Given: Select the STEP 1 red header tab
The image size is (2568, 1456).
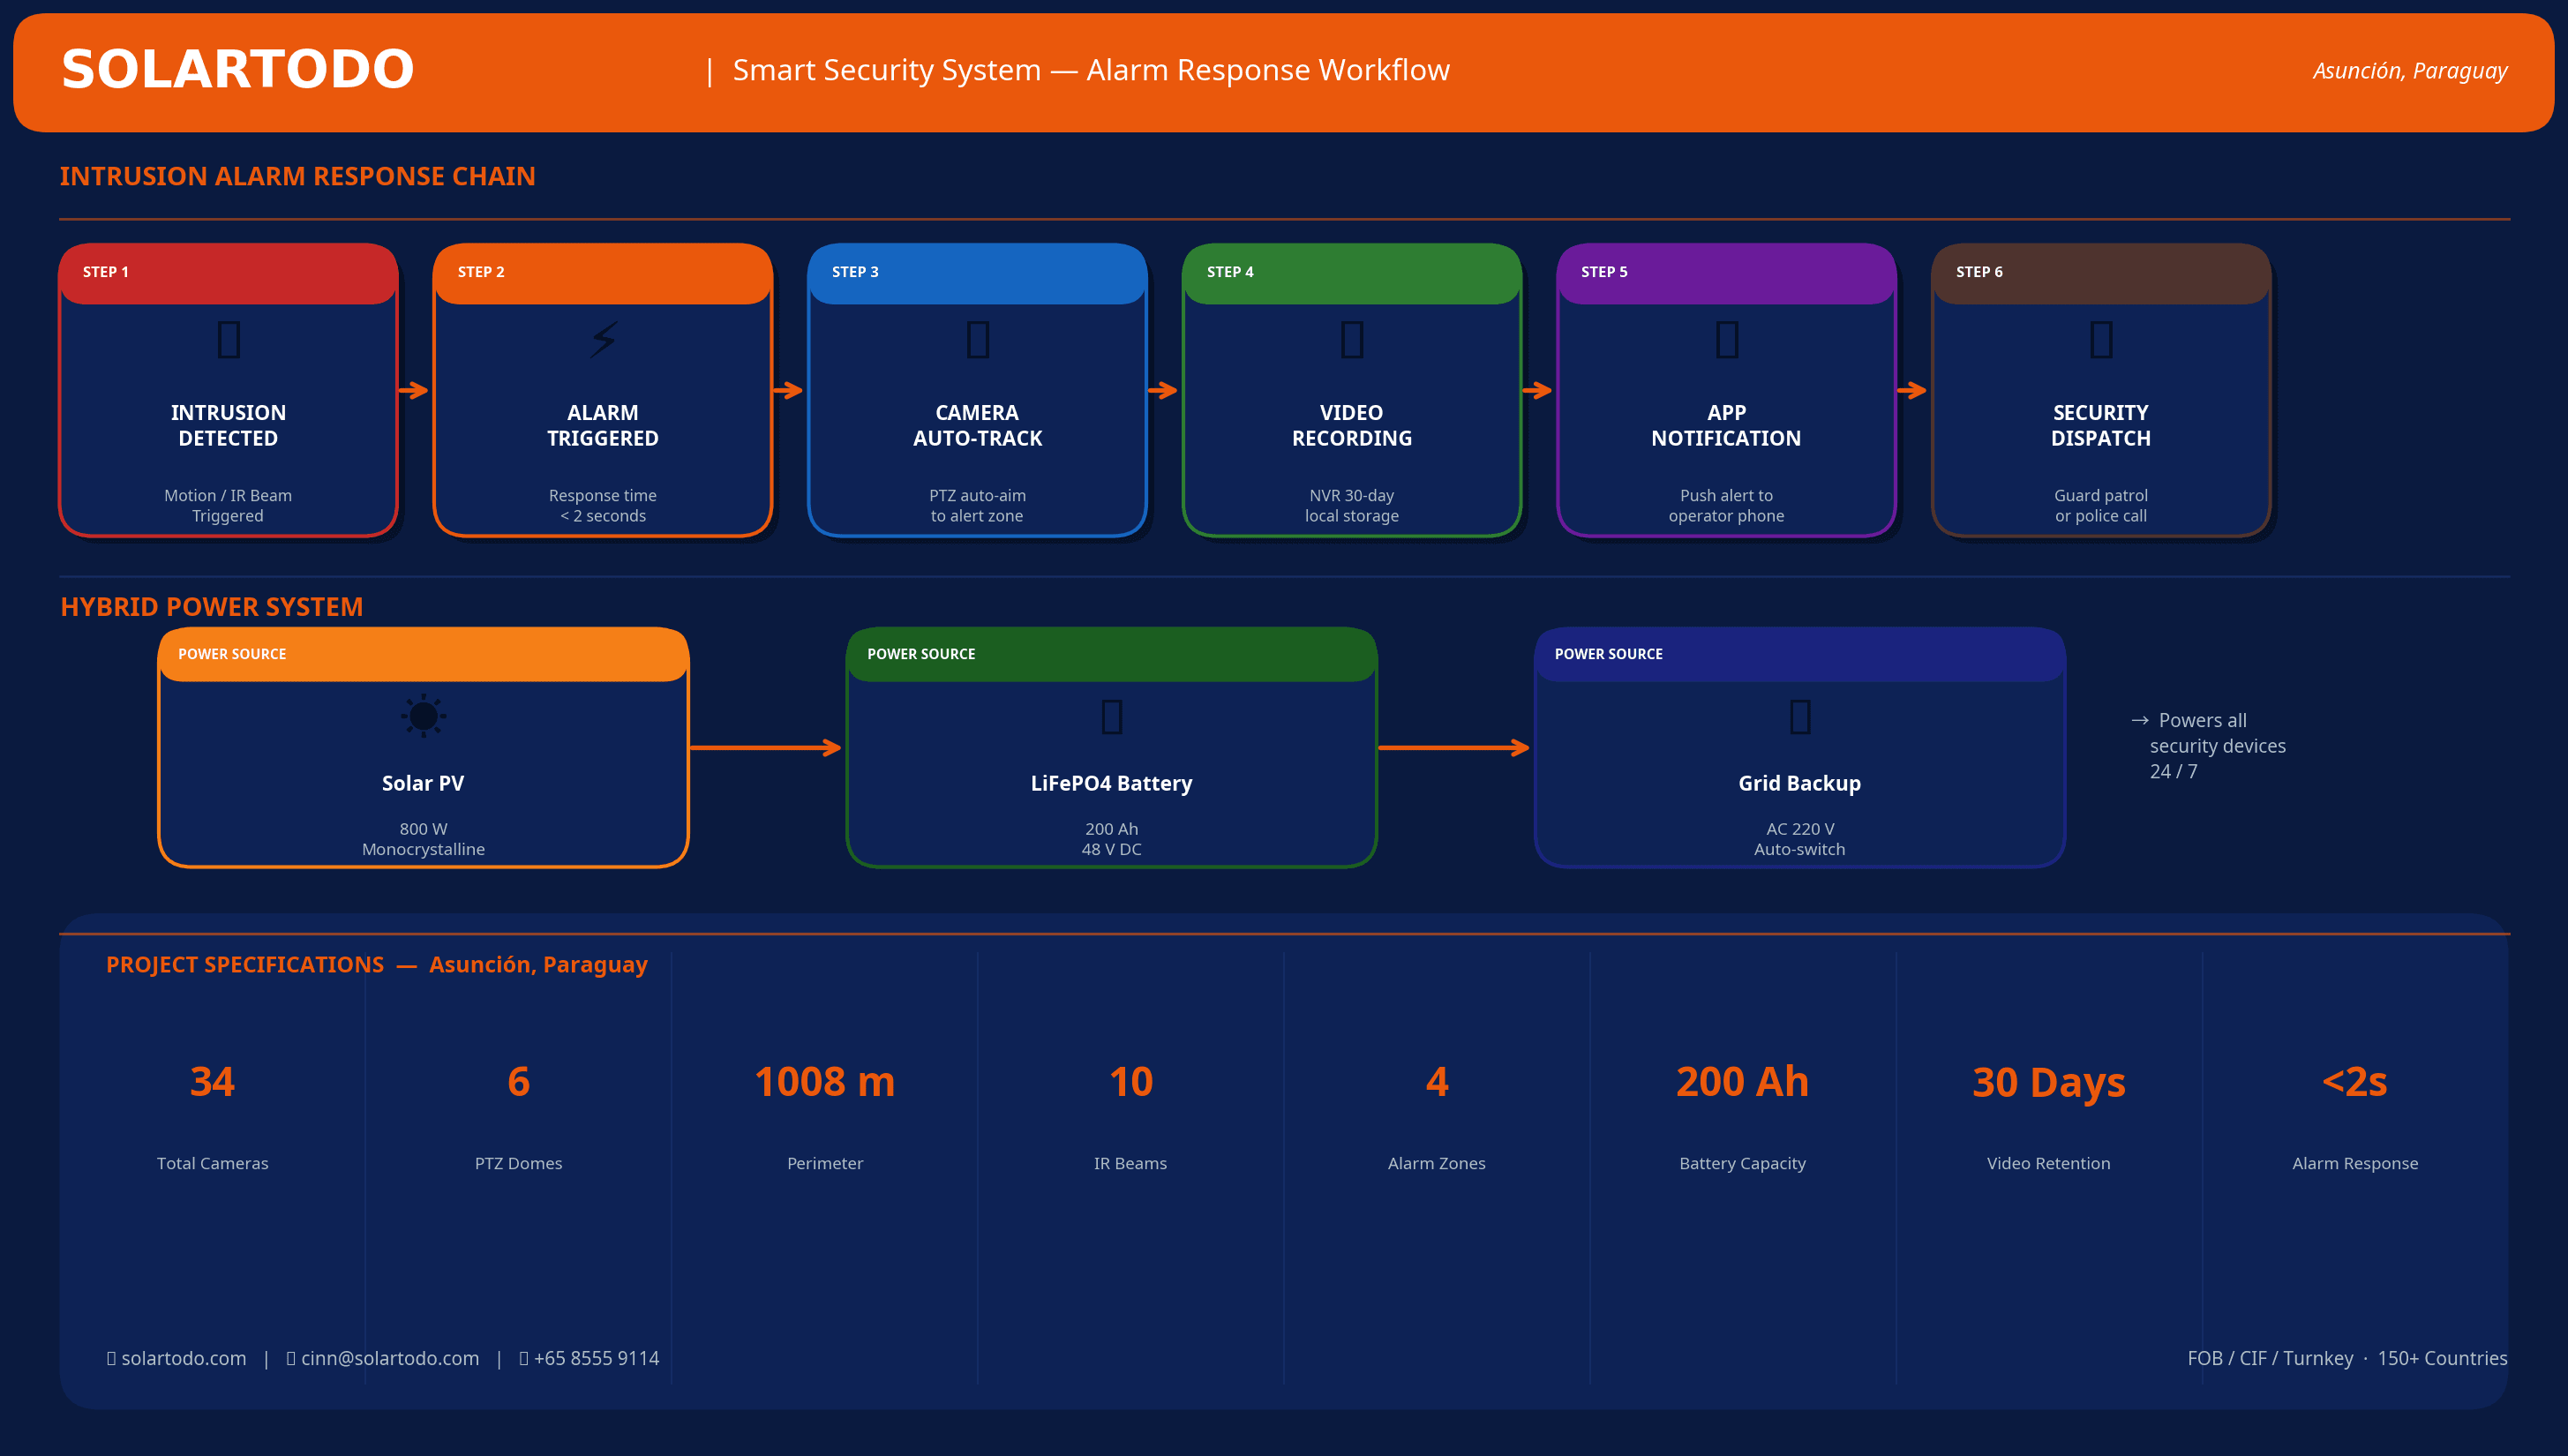Looking at the screenshot, I should coord(228,272).
